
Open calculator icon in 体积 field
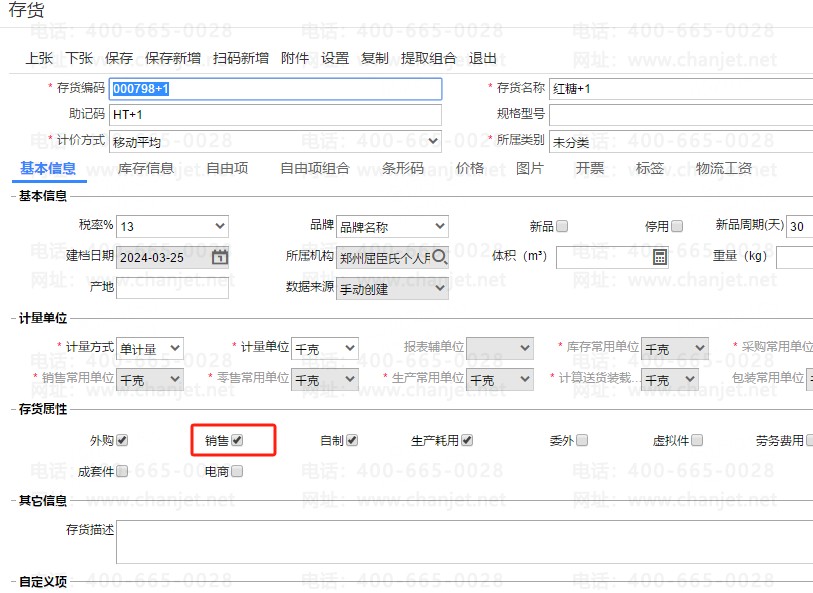pos(660,257)
